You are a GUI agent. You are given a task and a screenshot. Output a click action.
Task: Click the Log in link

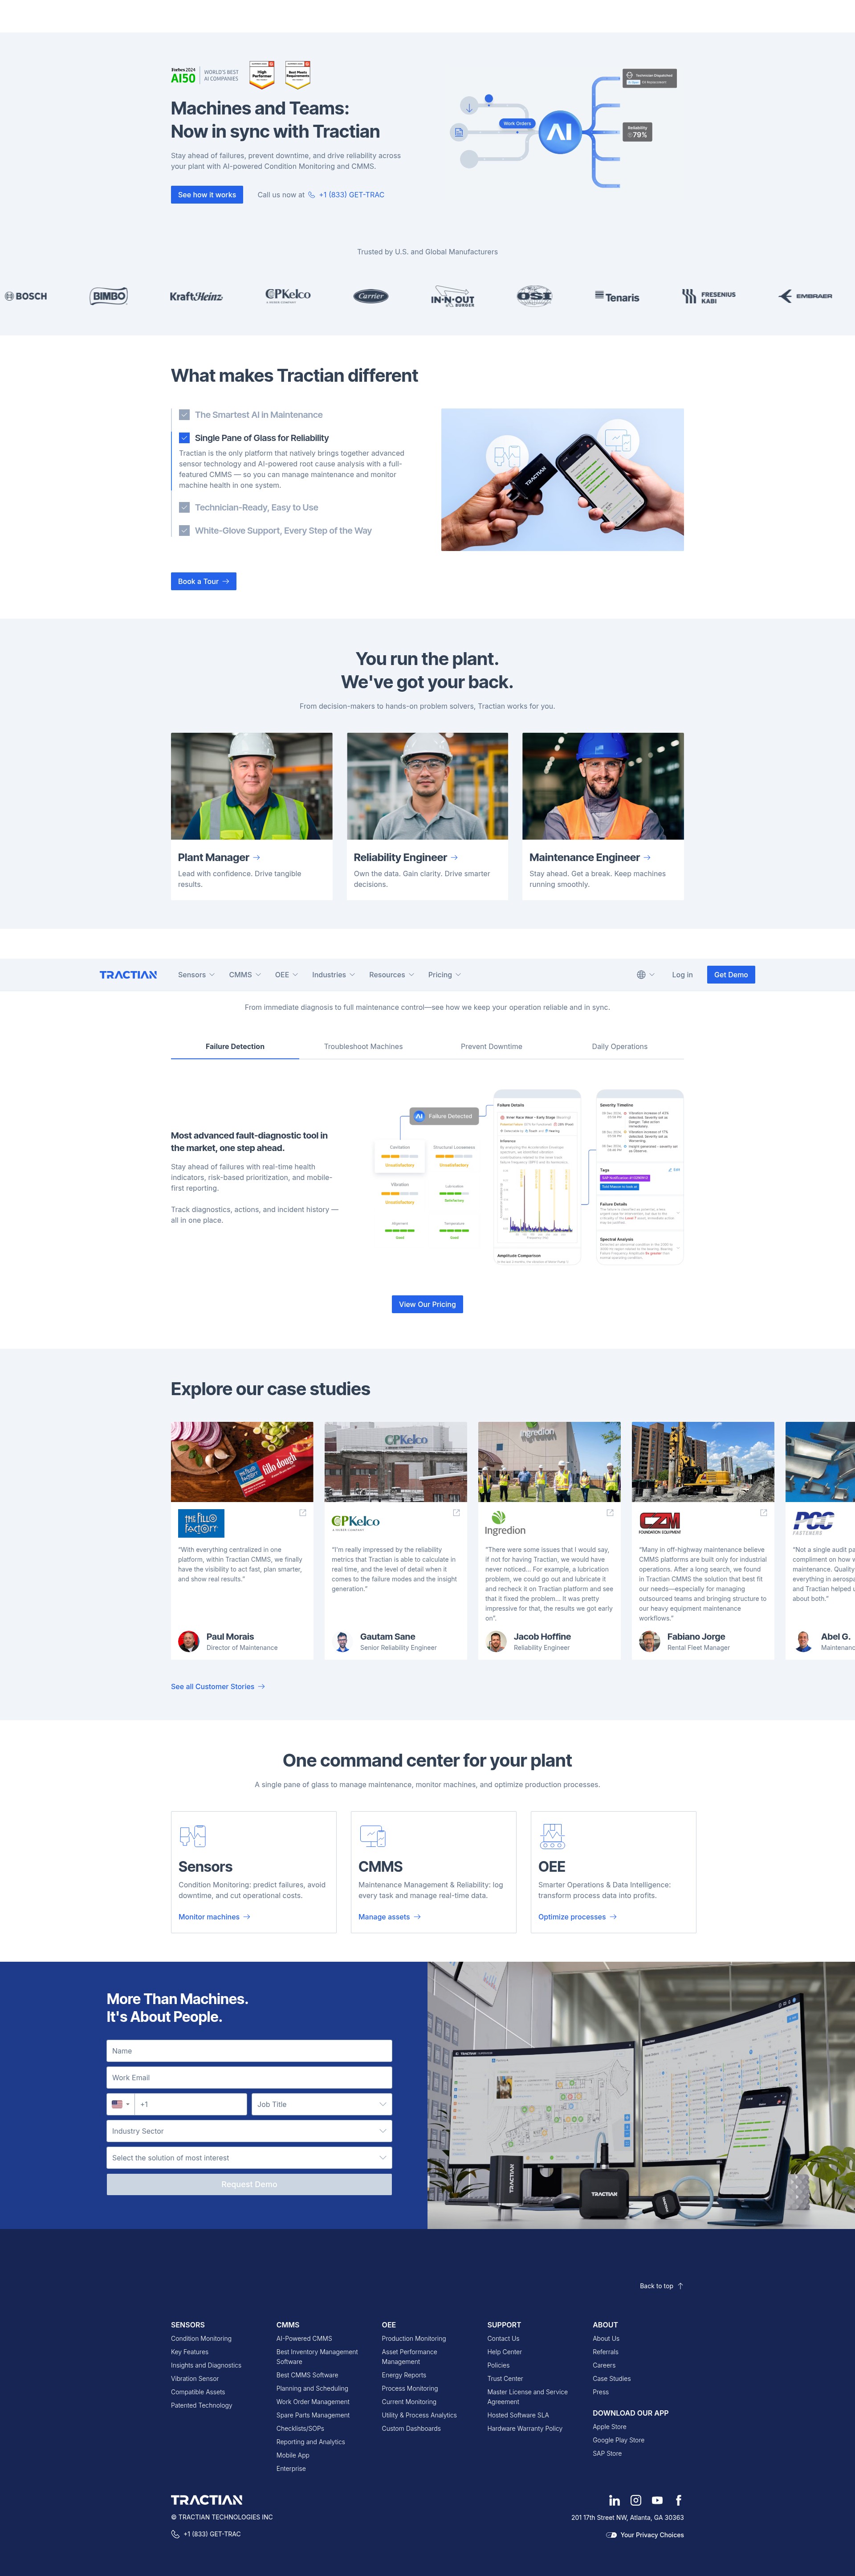tap(682, 974)
